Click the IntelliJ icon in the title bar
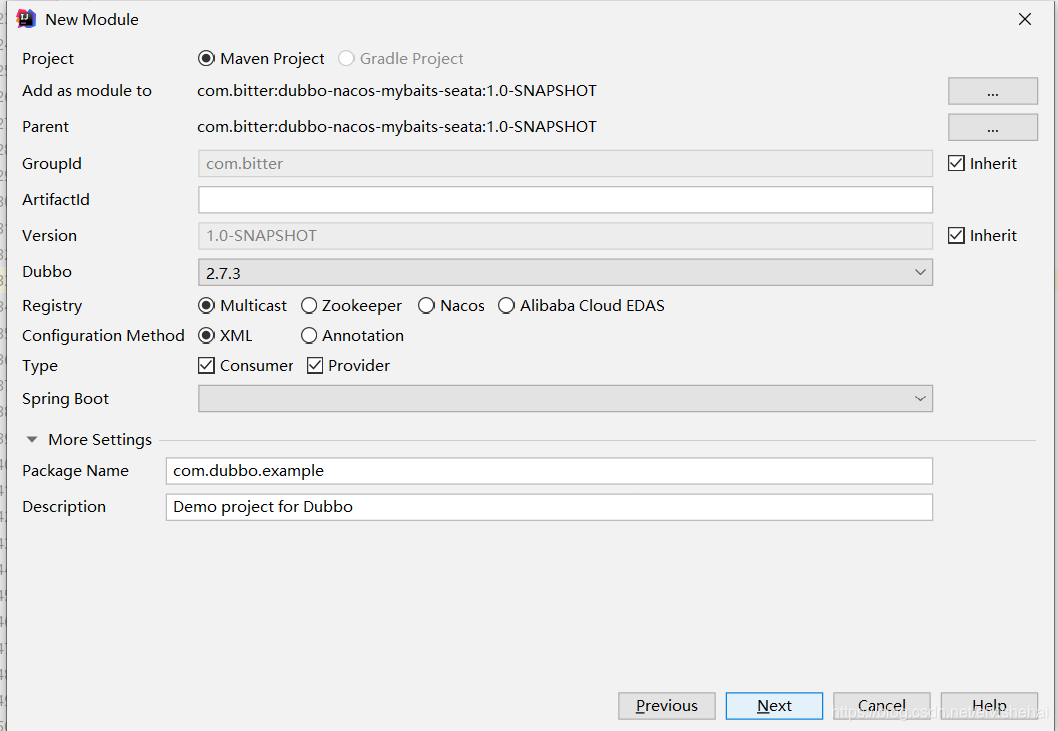1058x731 pixels. [x=26, y=19]
